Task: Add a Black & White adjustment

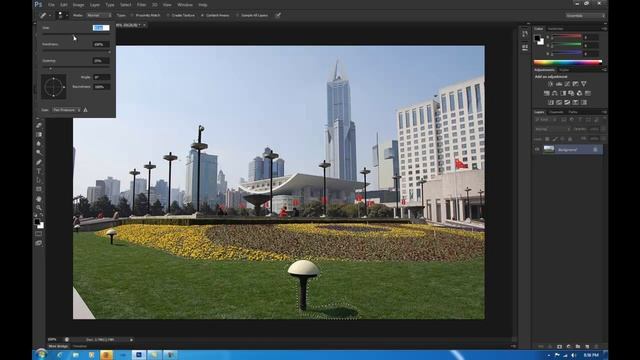Action: (x=563, y=93)
